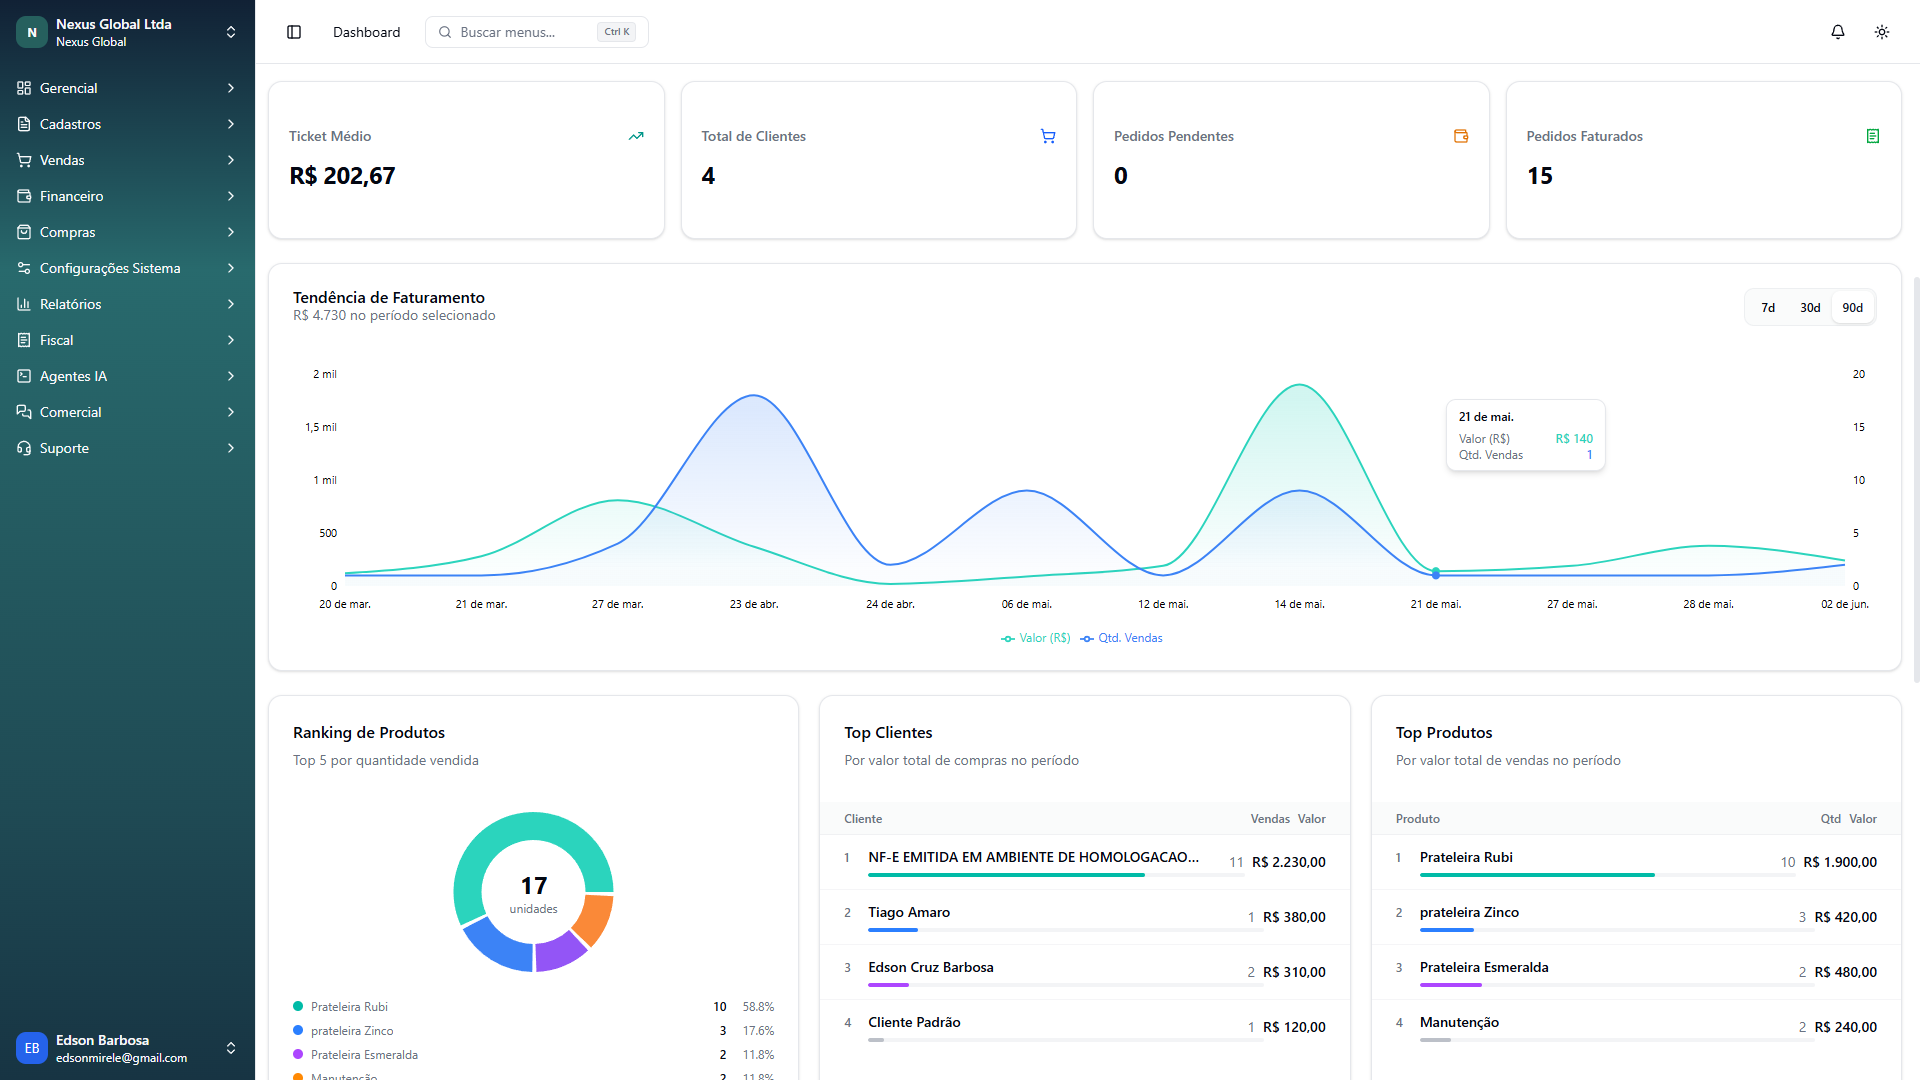Click prateleira Zinco in Top Produtos
The width and height of the screenshot is (1920, 1080).
click(1636, 917)
